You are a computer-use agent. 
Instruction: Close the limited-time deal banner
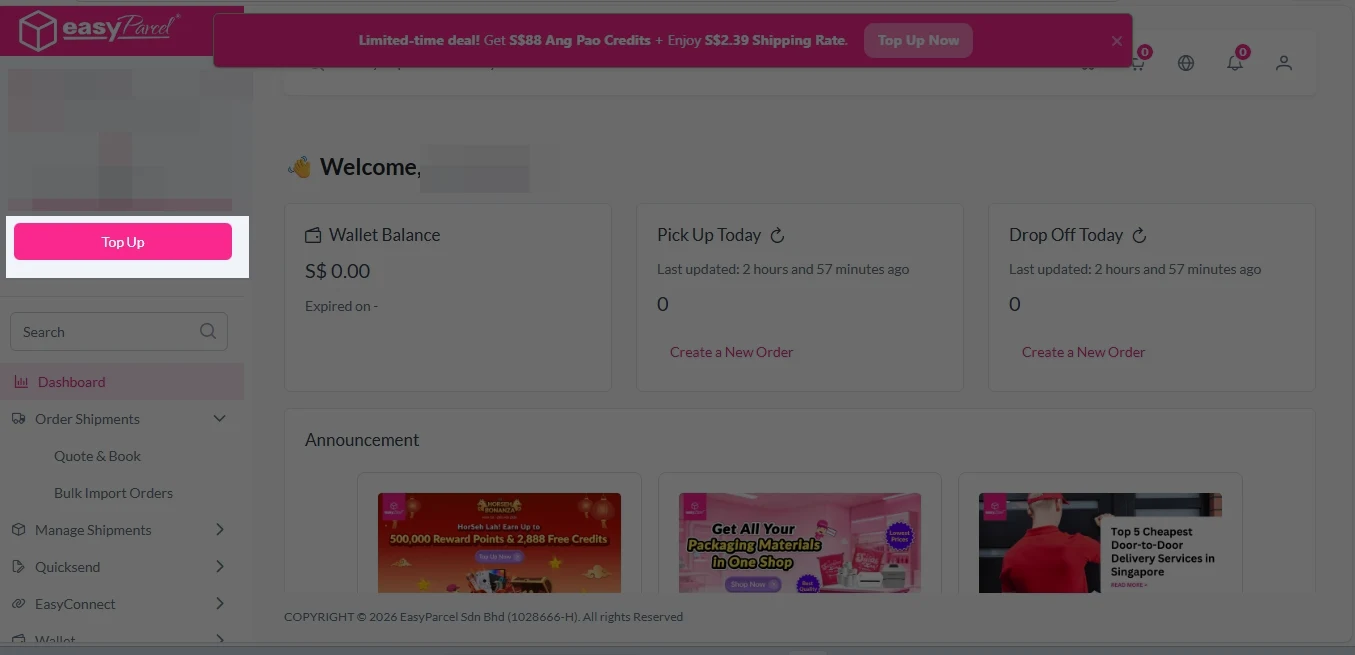pos(1117,41)
